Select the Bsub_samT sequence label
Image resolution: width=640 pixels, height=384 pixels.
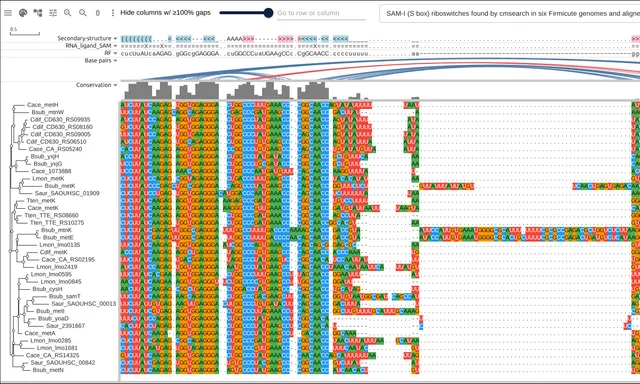(x=64, y=296)
